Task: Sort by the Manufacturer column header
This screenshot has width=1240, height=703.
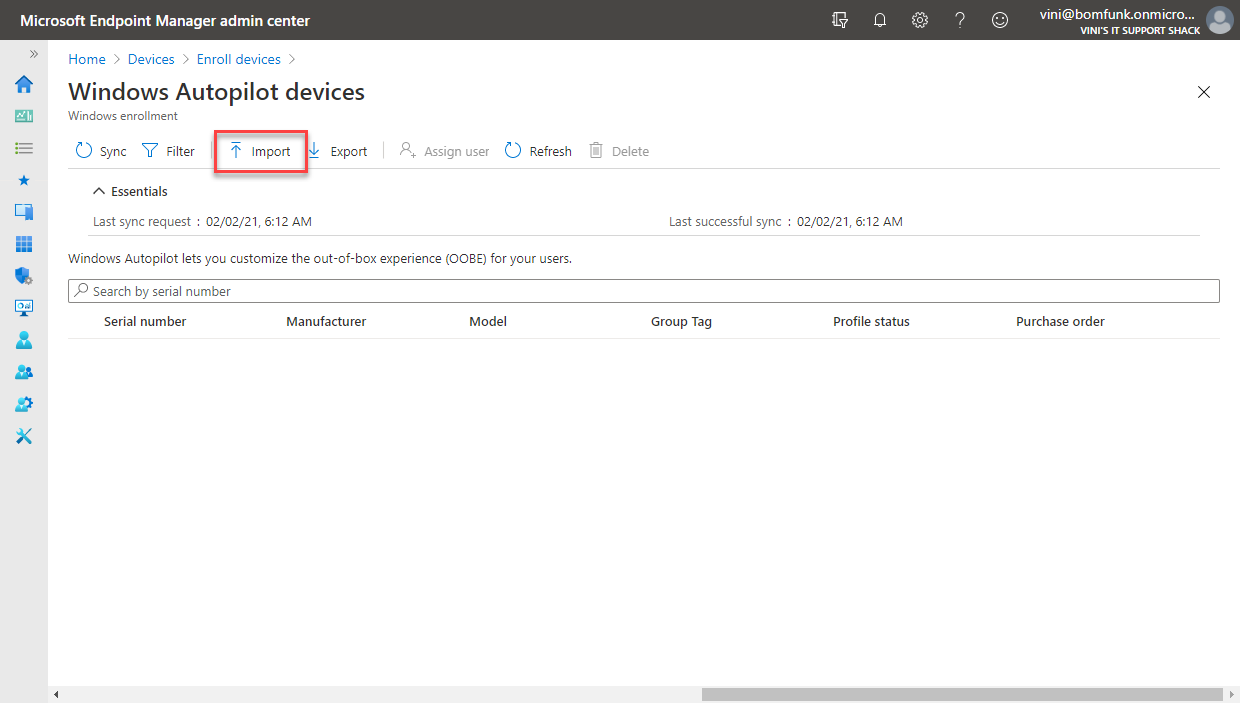Action: (326, 321)
